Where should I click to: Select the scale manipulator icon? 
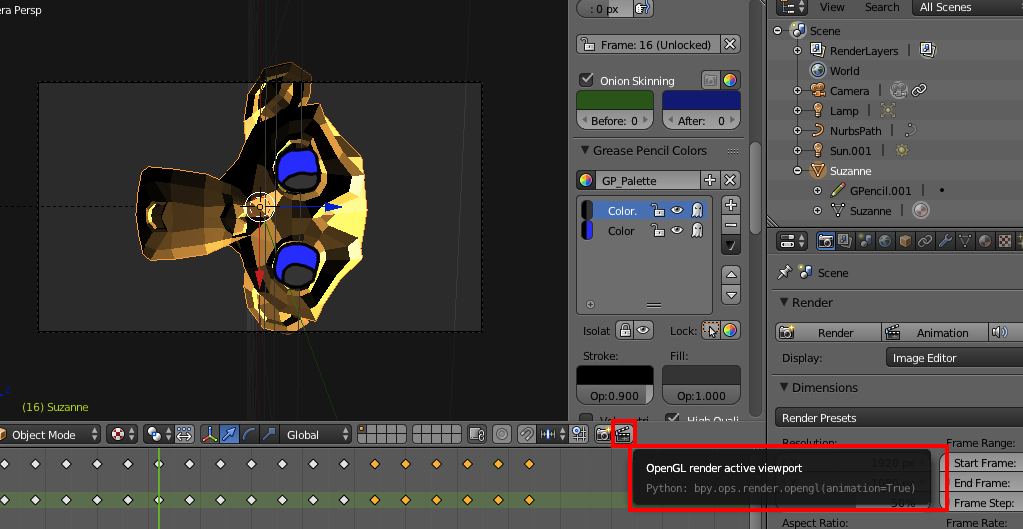[269, 434]
